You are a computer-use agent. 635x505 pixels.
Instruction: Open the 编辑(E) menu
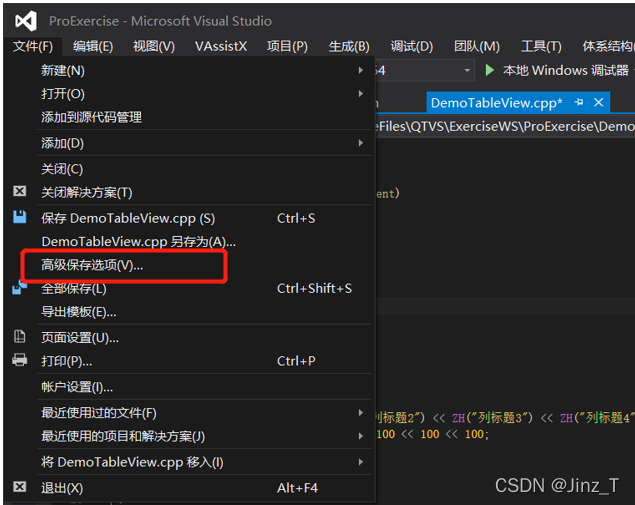tap(93, 47)
